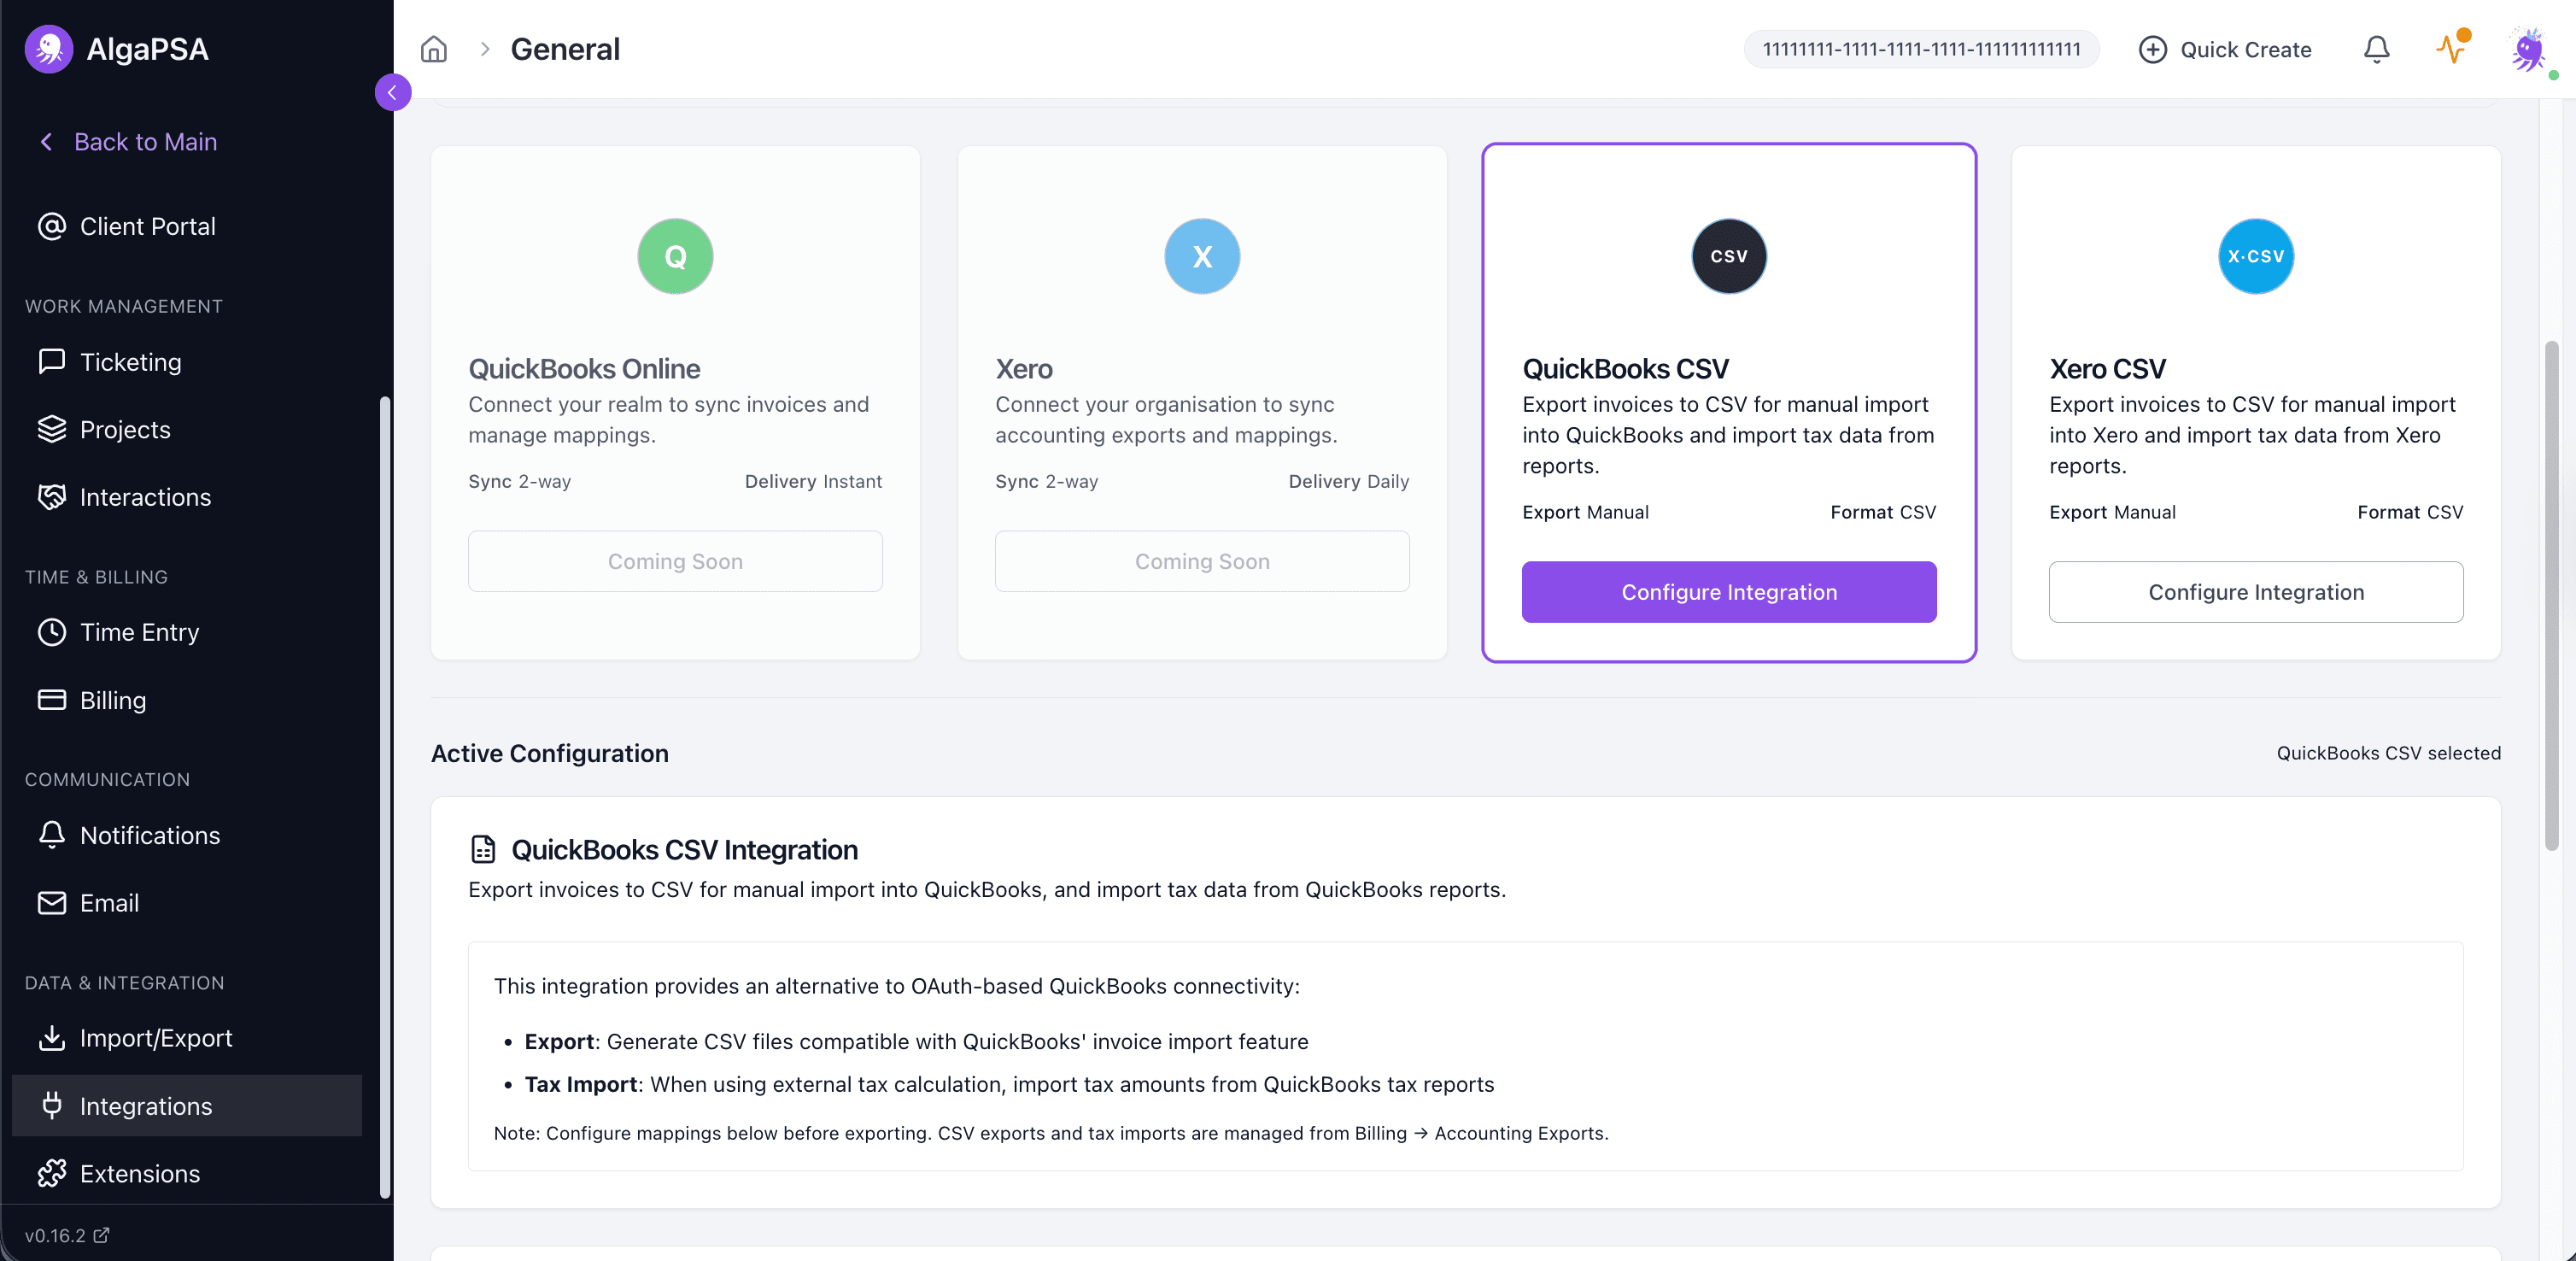Open external link beside version v0.16.2
The image size is (2576, 1261).
pos(101,1235)
